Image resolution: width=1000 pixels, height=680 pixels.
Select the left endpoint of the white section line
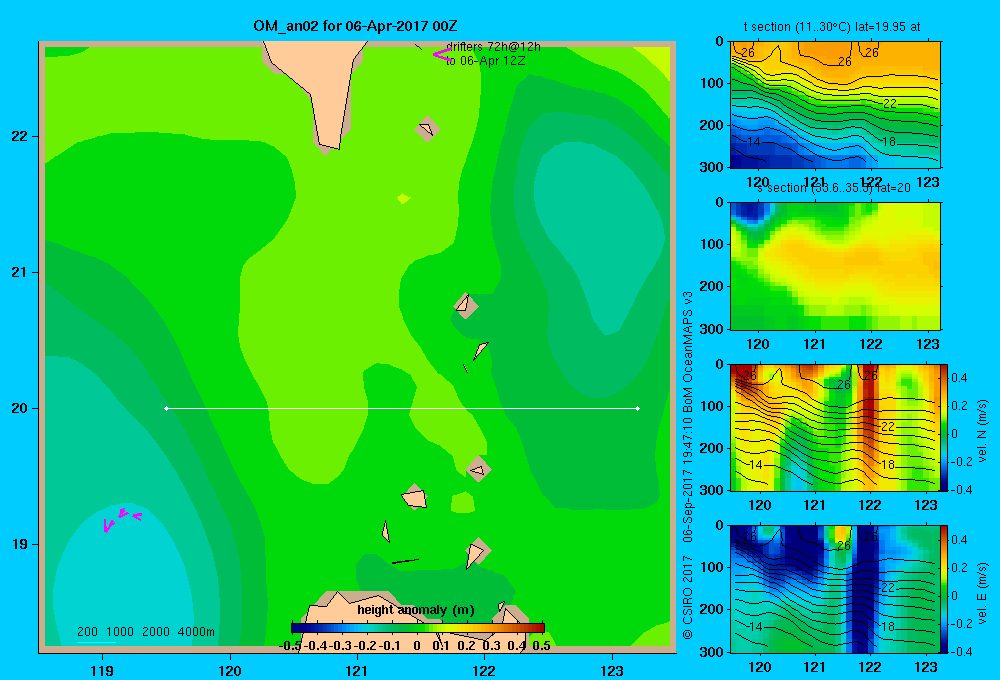point(166,408)
